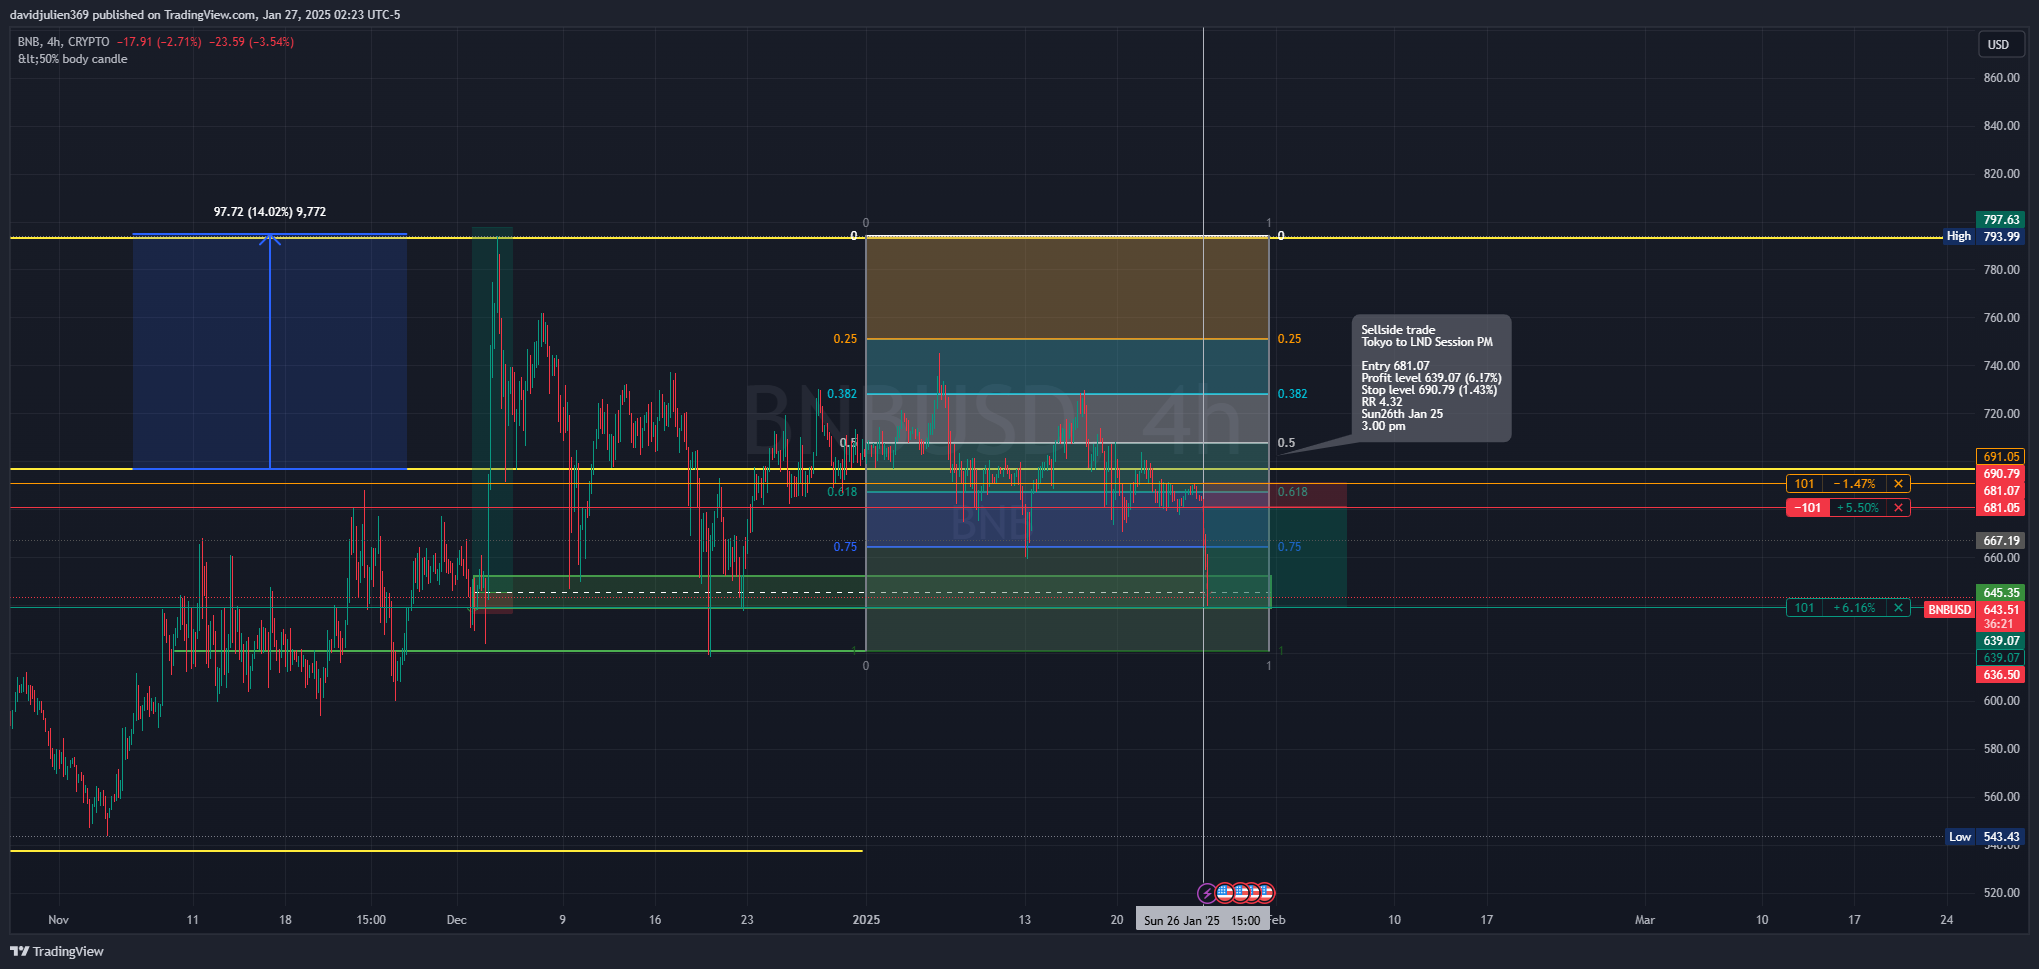The width and height of the screenshot is (2039, 969).
Task: Select the 0.382 Fibonacci label on right
Action: (1292, 394)
